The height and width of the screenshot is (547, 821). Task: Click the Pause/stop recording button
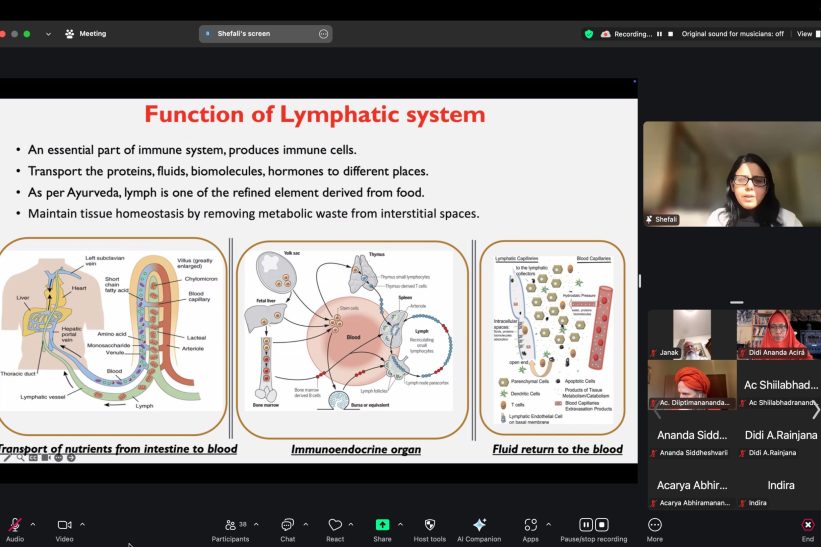click(x=593, y=525)
